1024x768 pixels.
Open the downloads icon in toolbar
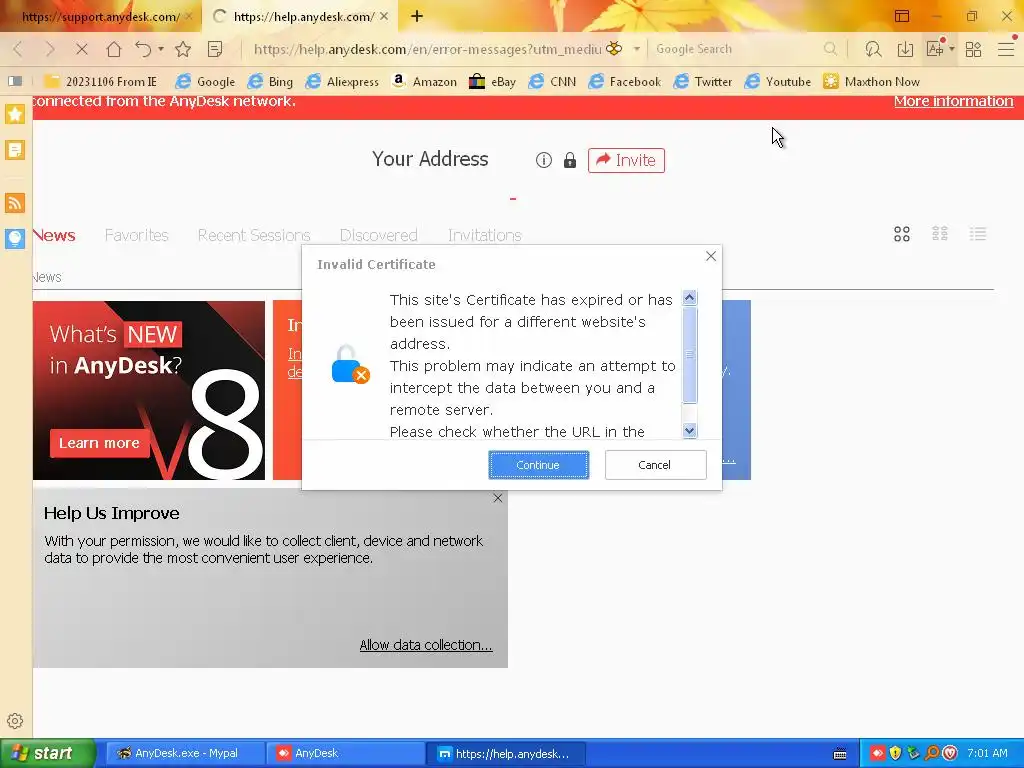pyautogui.click(x=905, y=49)
